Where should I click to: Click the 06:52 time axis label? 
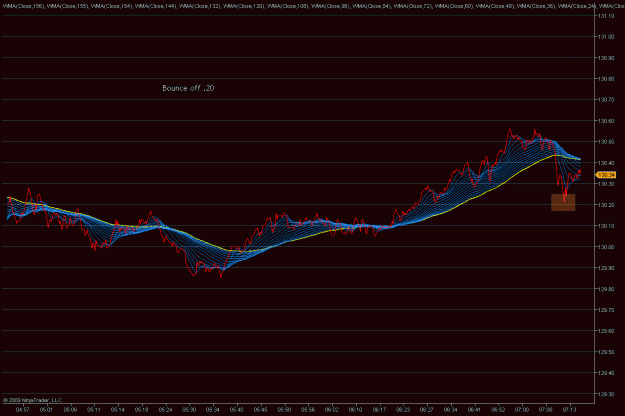[x=498, y=410]
